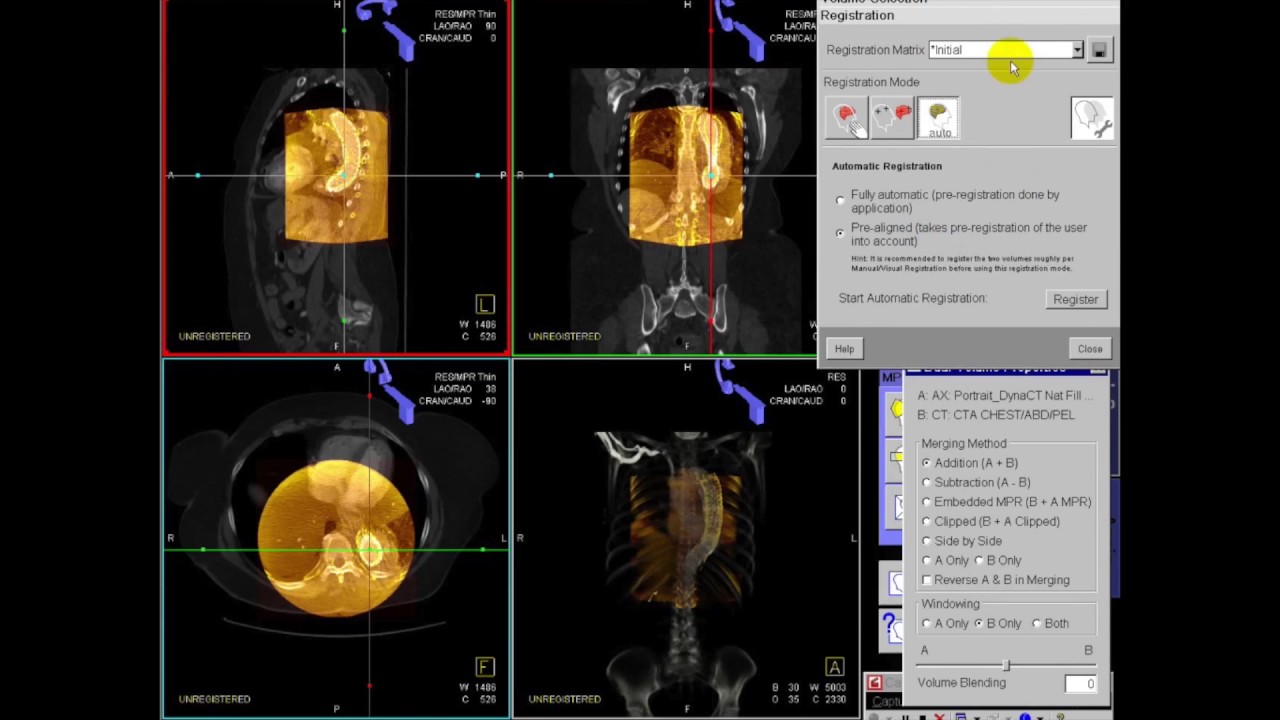This screenshot has width=1280, height=720.
Task: Click the UNREGISTERED label in sagittal view
Action: 214,336
